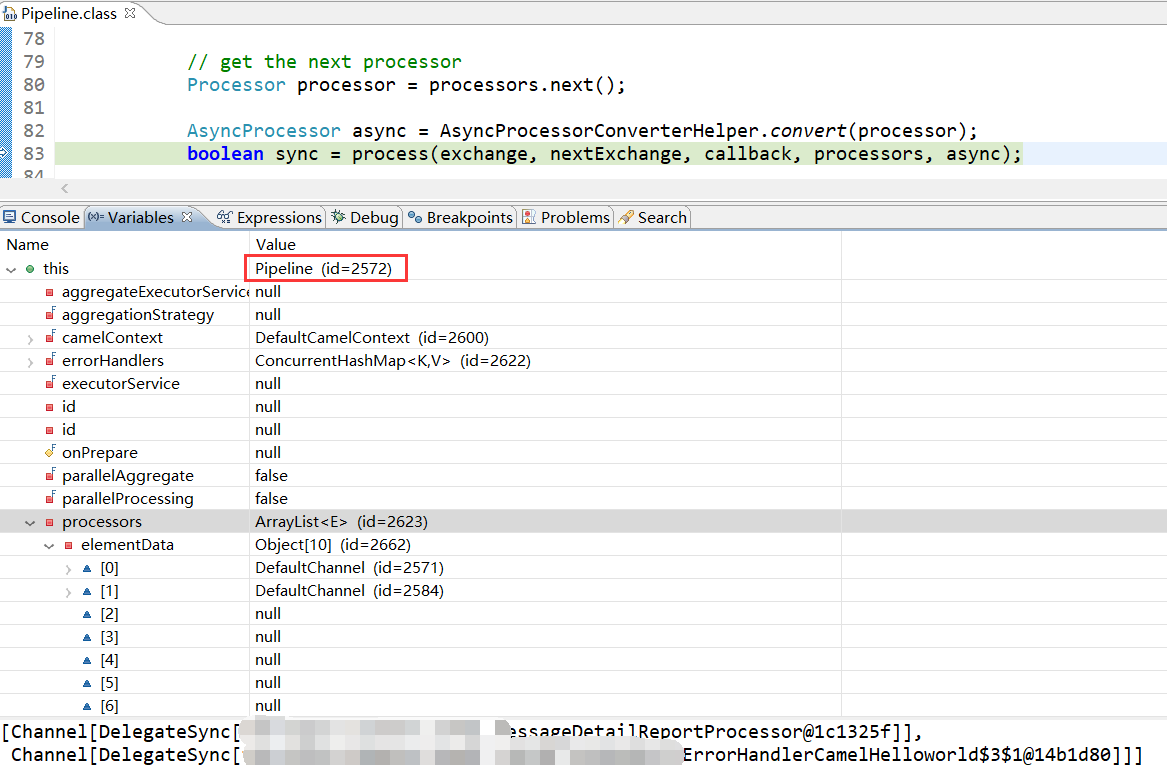Click the Console tab icon
Screen dimensions: 1167x772
[10, 217]
